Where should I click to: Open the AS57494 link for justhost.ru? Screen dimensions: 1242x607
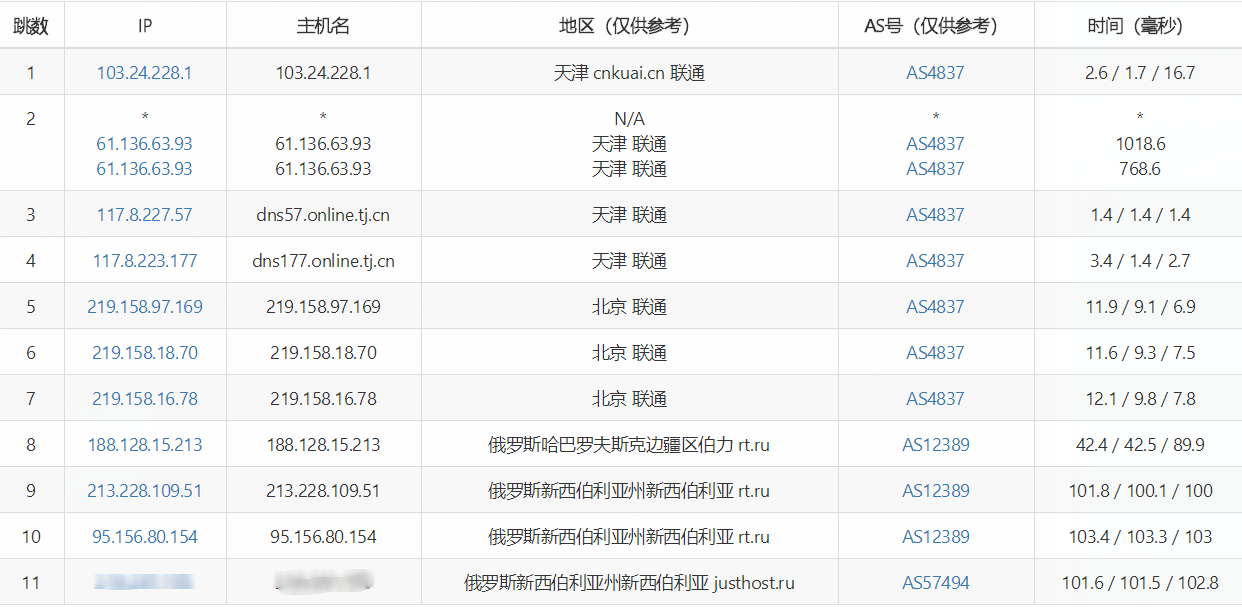pos(935,583)
